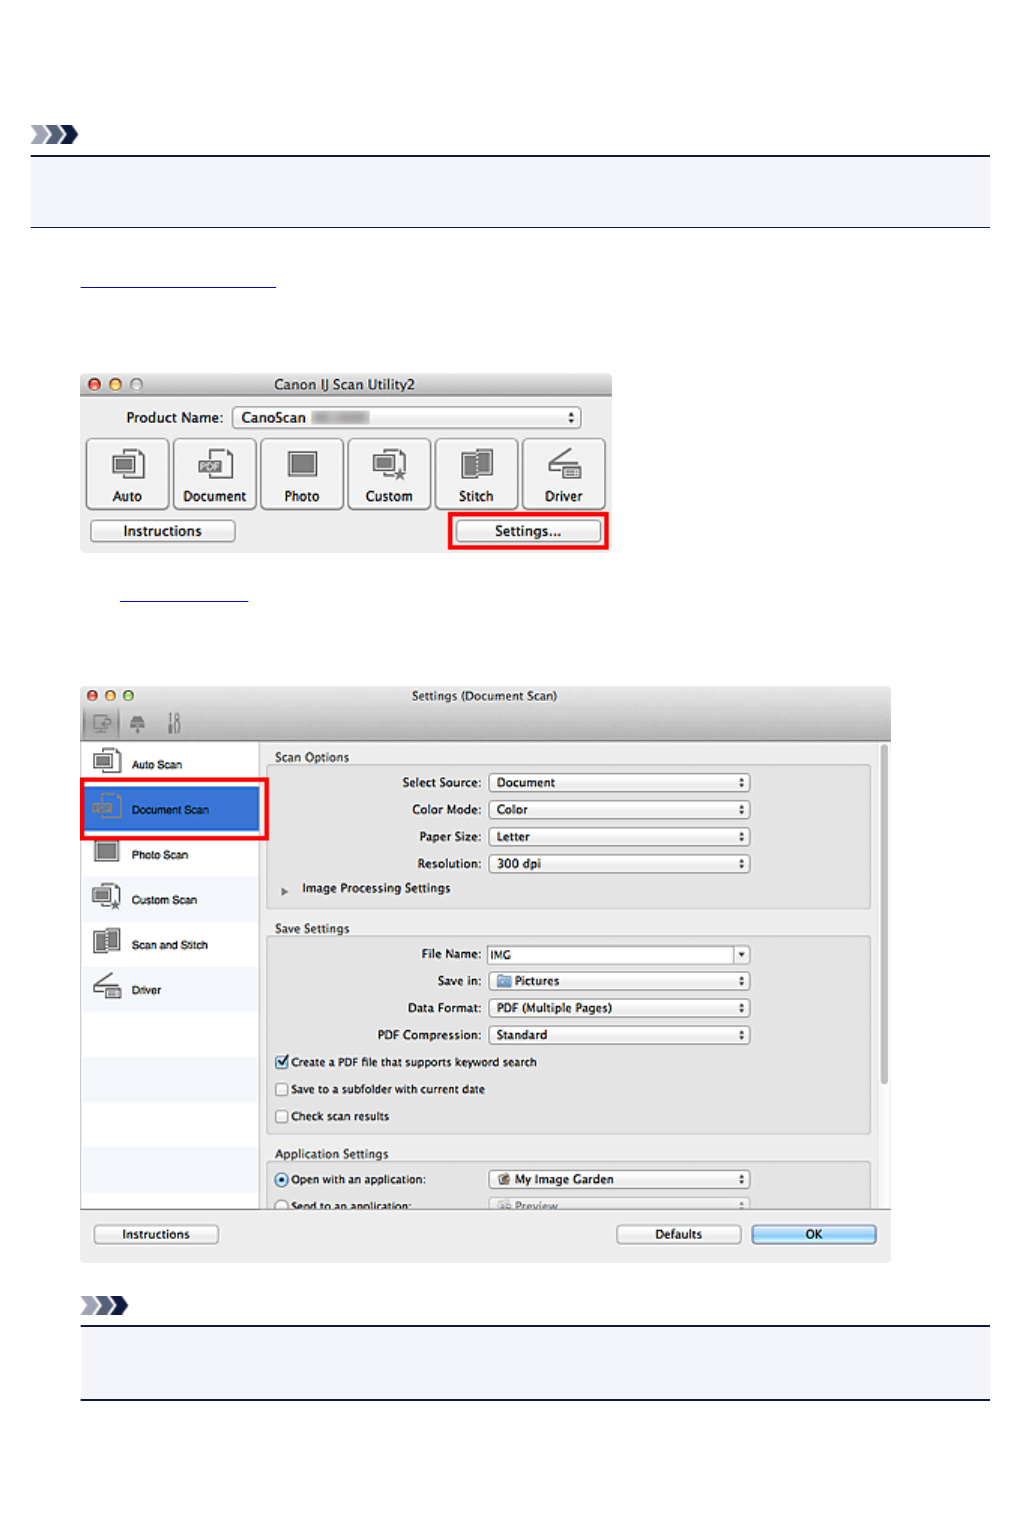
Task: Toggle Create a PDF file that supports keyword search
Action: click(282, 1062)
